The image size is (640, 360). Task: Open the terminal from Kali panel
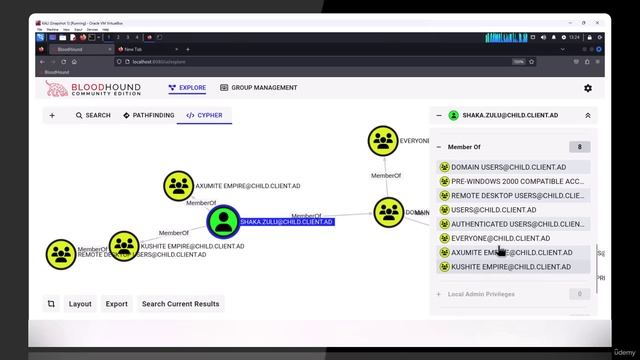point(92,38)
